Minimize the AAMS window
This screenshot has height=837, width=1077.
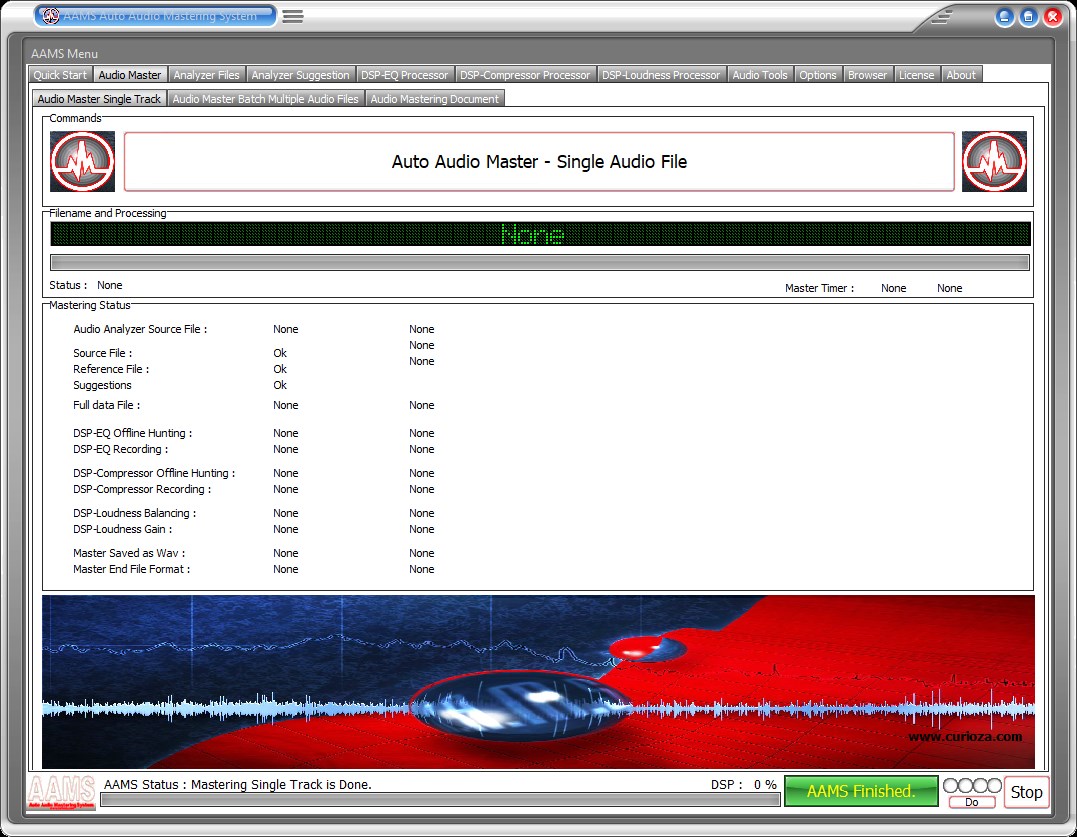pyautogui.click(x=1004, y=16)
